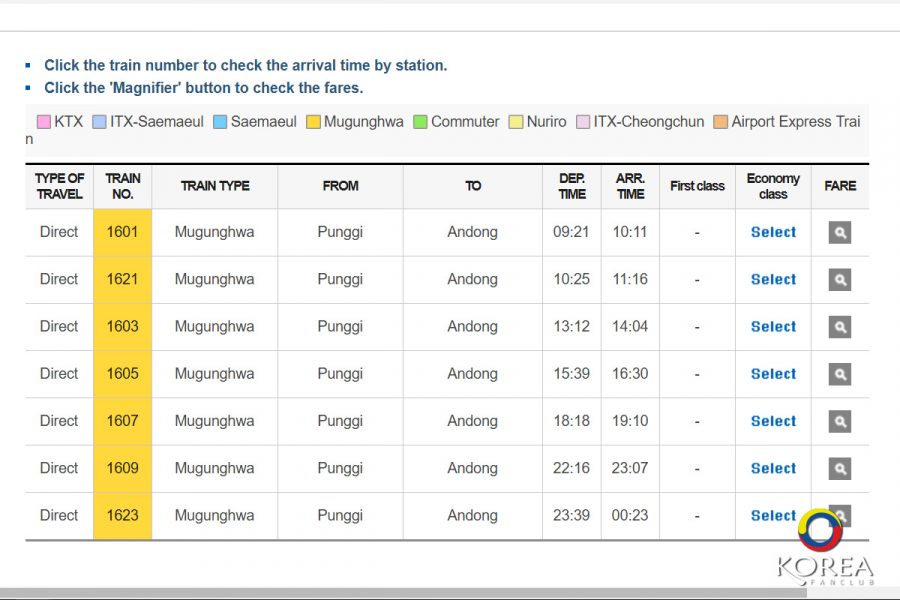
Task: Select economy class for train 1621
Action: pyautogui.click(x=773, y=280)
